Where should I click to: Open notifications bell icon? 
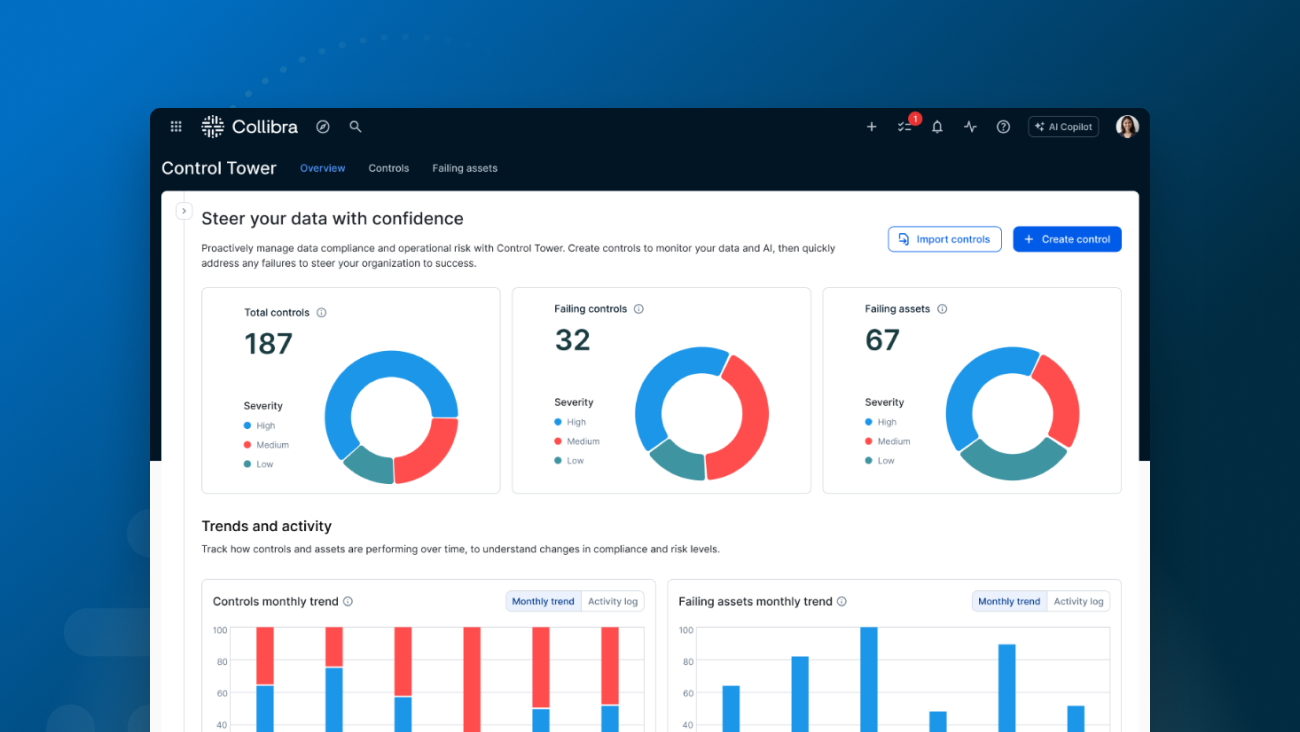937,127
